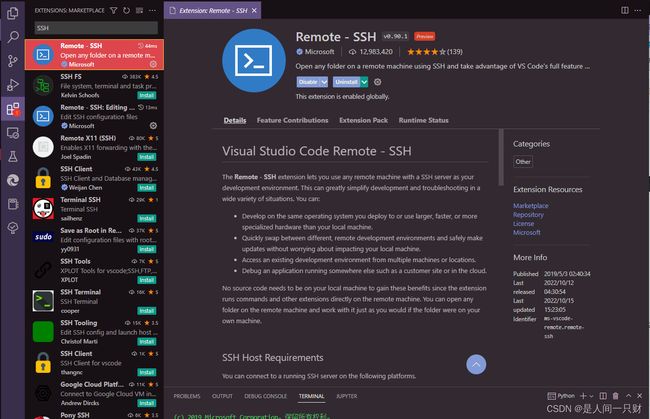Open the Disable dropdown arrow
This screenshot has width=650, height=419.
(x=324, y=82)
